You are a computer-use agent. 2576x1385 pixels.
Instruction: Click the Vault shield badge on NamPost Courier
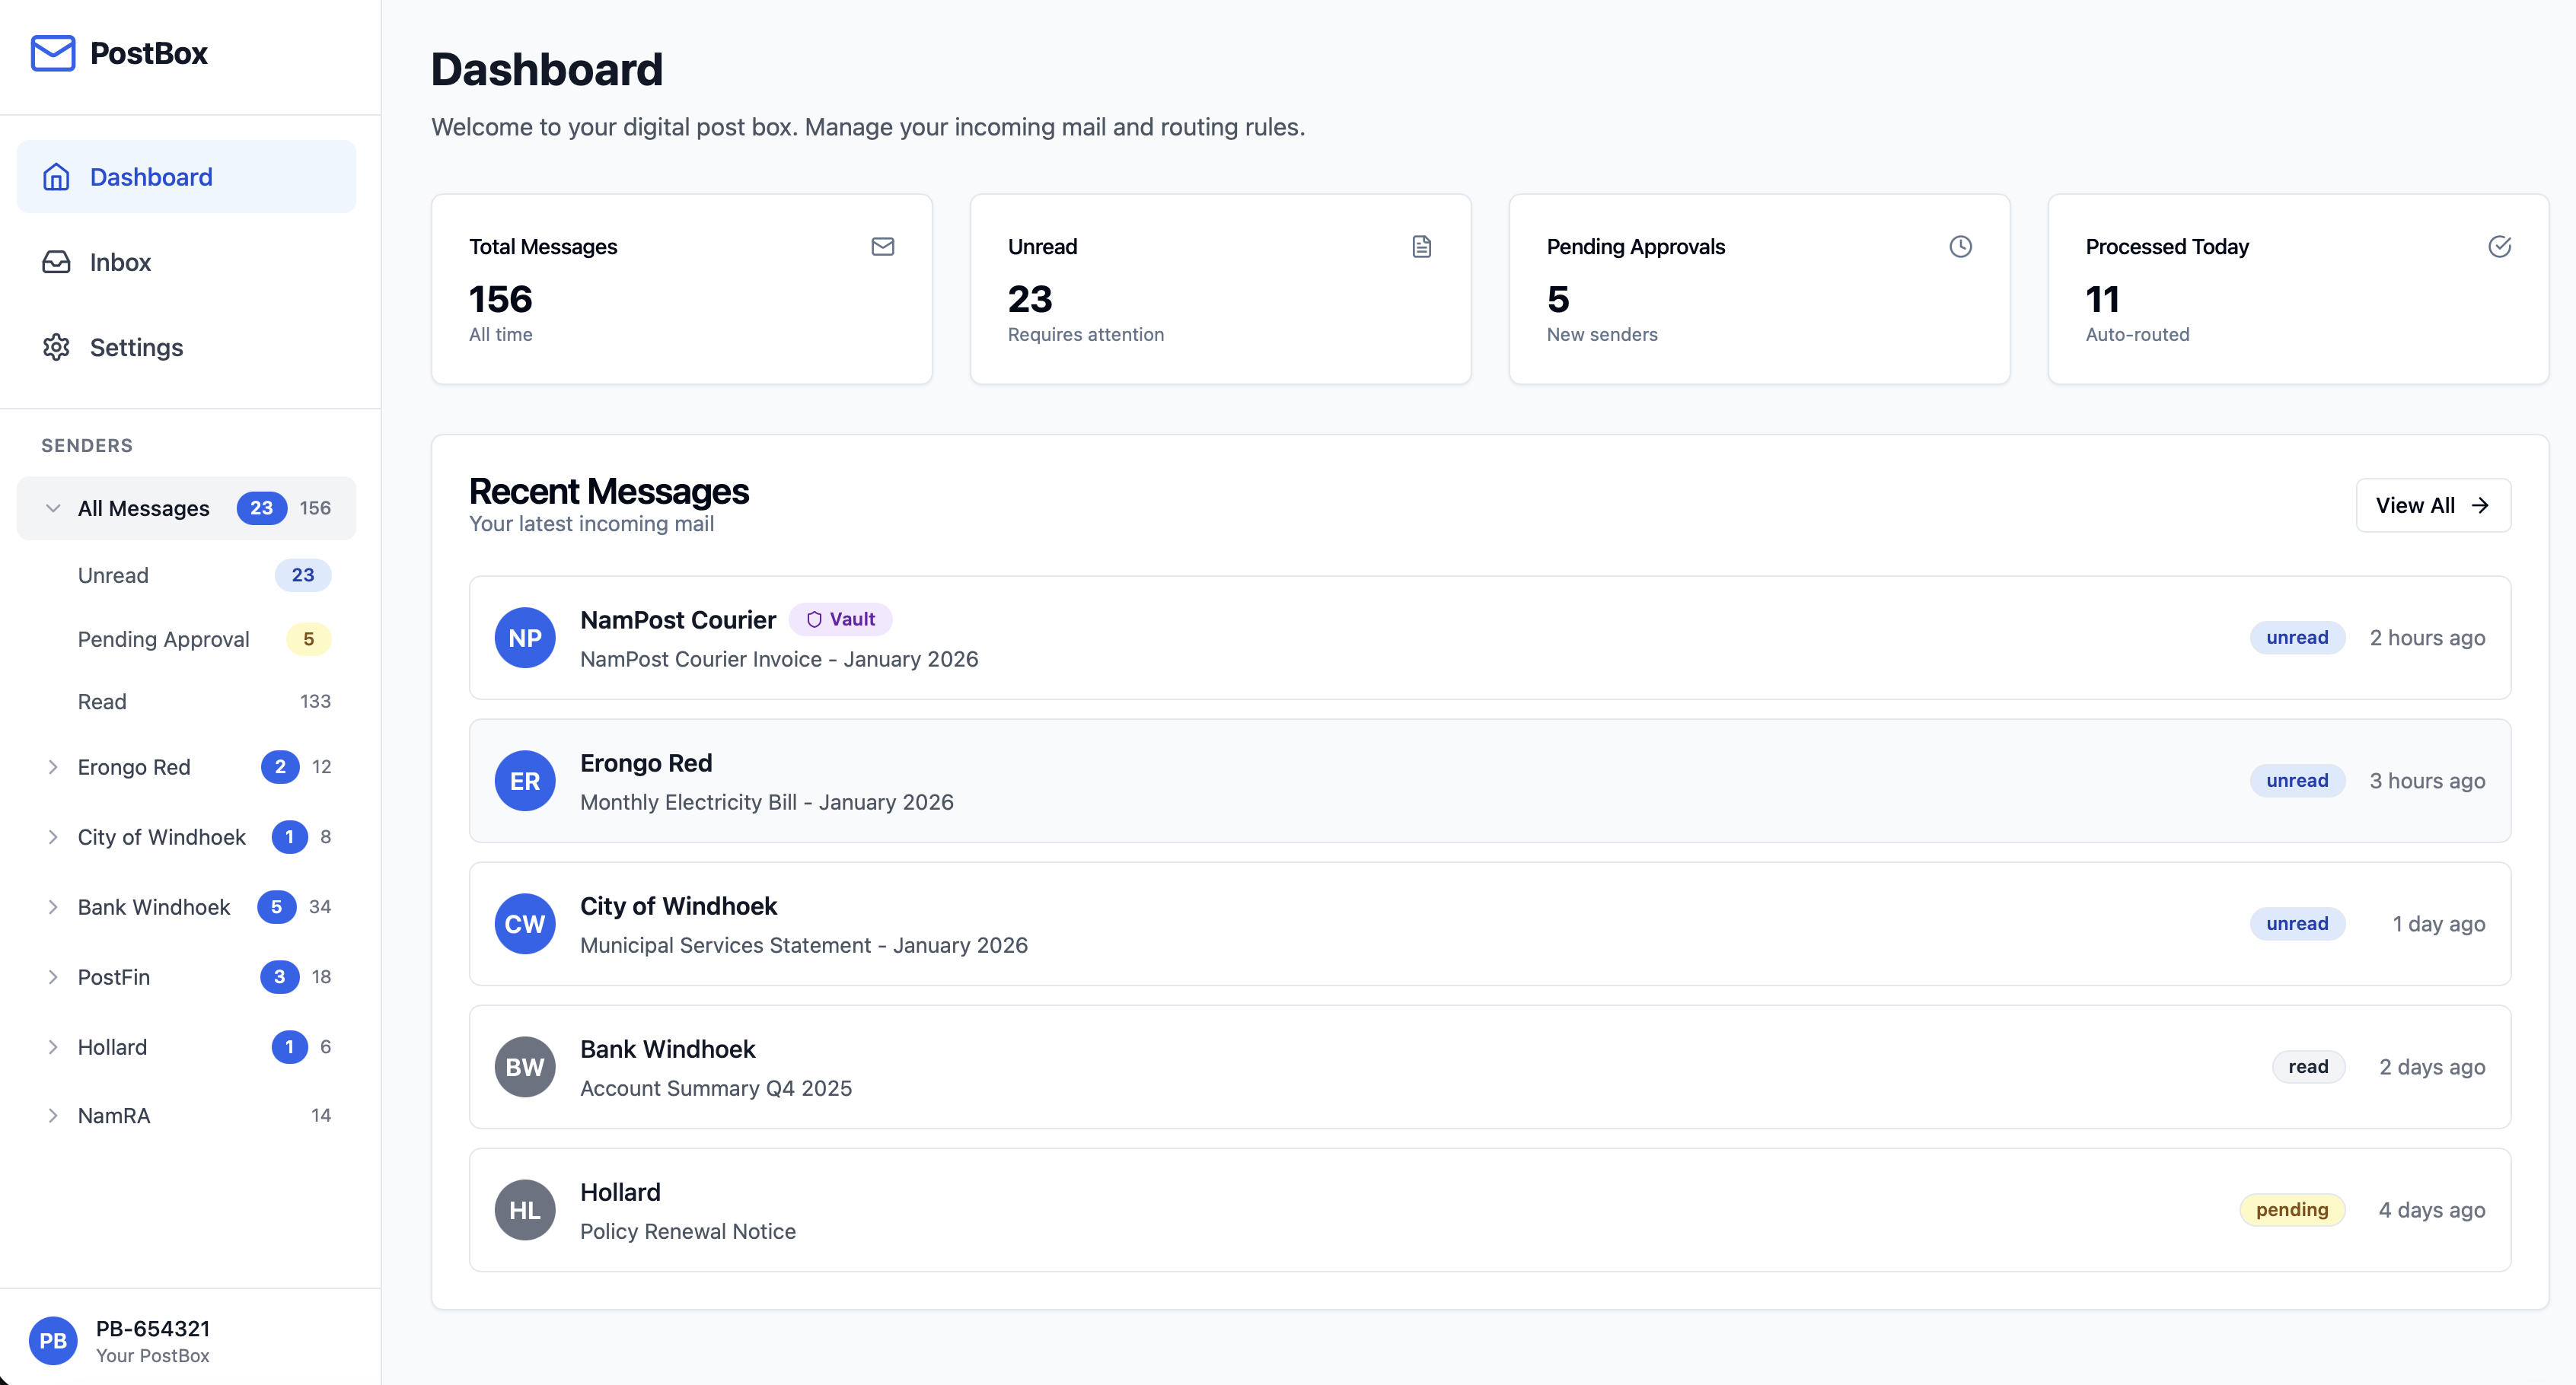[841, 619]
